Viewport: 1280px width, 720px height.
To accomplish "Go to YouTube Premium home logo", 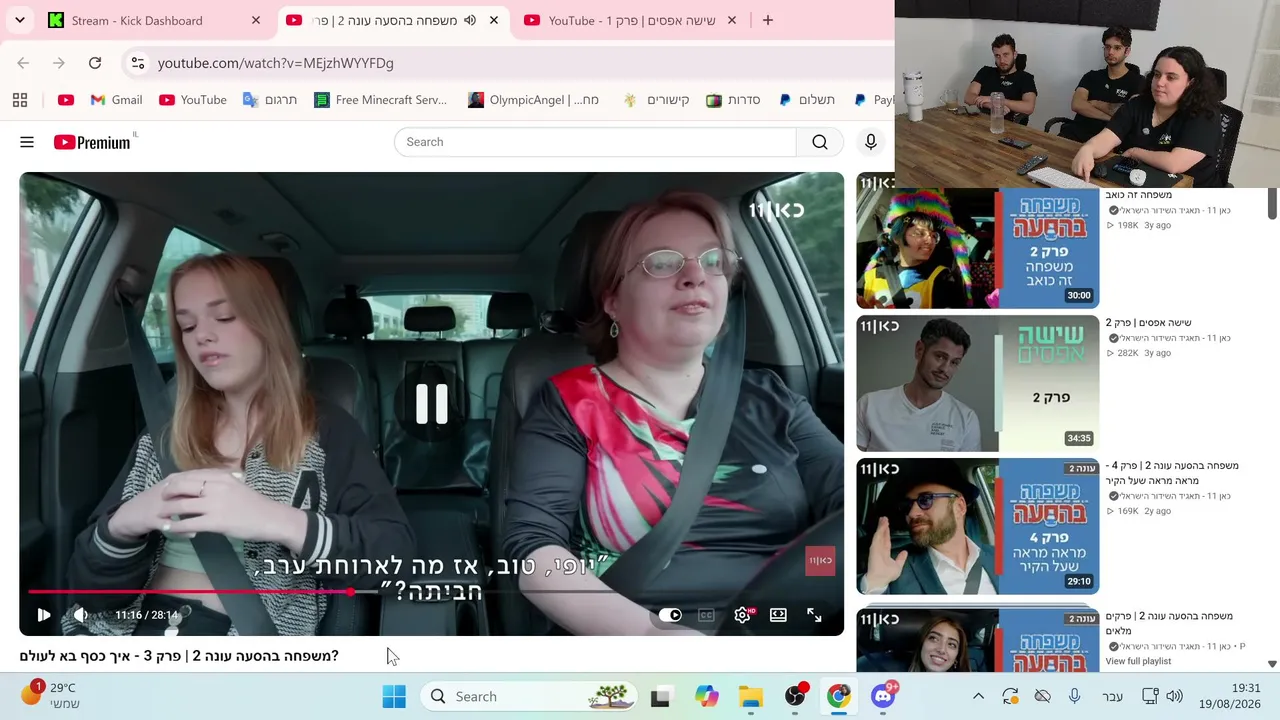I will pyautogui.click(x=92, y=142).
